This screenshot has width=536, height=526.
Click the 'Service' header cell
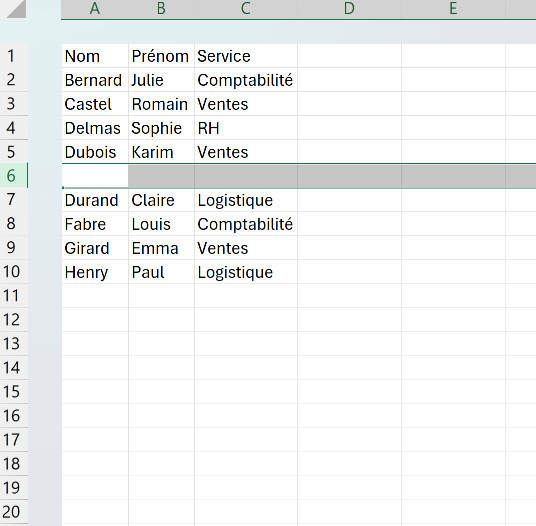pyautogui.click(x=246, y=56)
